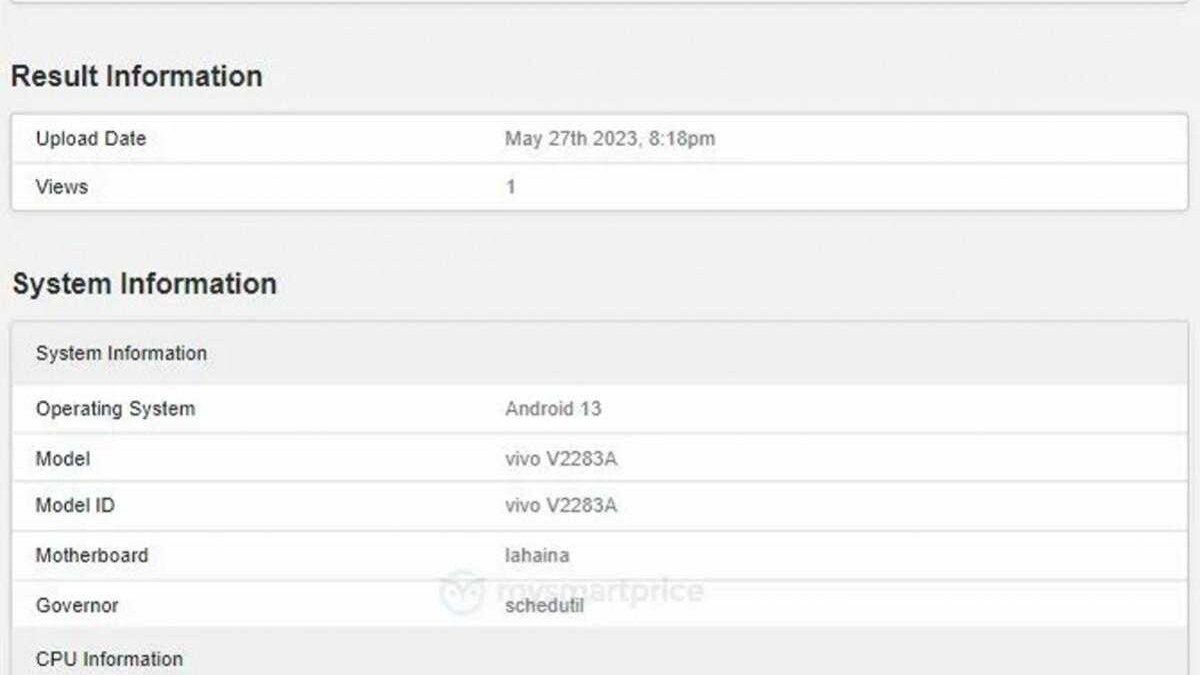Image resolution: width=1200 pixels, height=675 pixels.
Task: Click the schedutil governor value
Action: point(545,605)
